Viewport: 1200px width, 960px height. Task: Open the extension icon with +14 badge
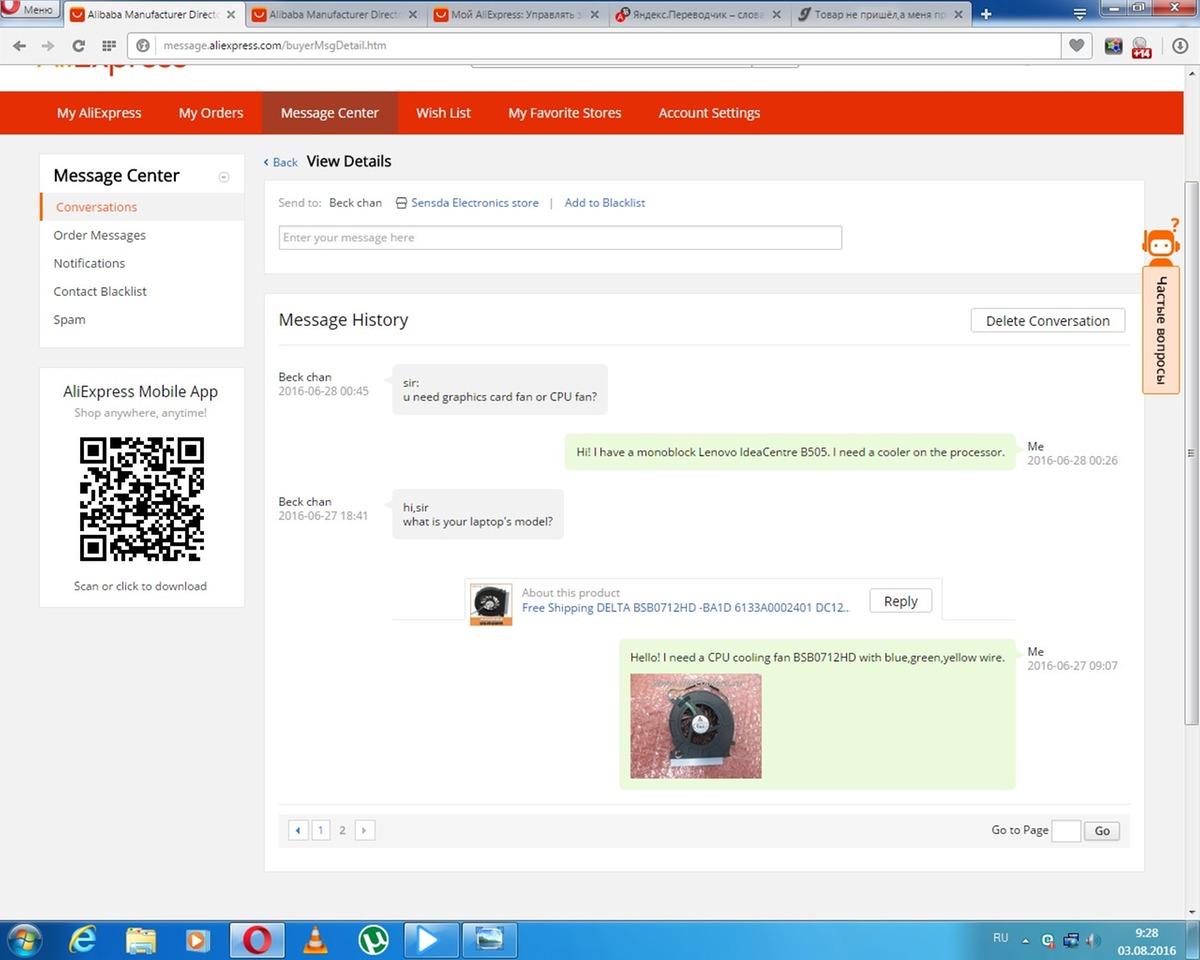pos(1141,47)
